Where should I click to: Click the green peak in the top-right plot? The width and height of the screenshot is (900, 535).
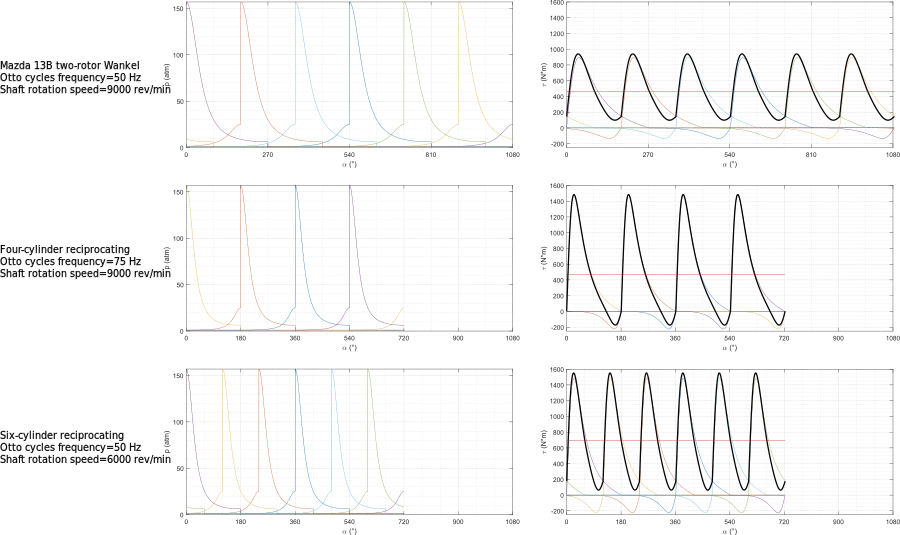click(797, 62)
